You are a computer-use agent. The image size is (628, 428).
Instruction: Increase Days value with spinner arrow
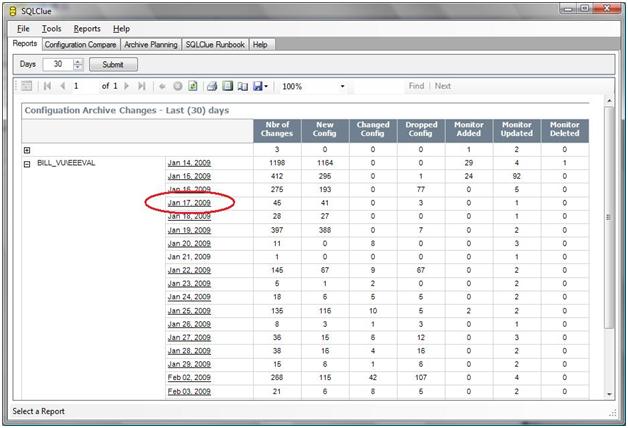[77, 61]
